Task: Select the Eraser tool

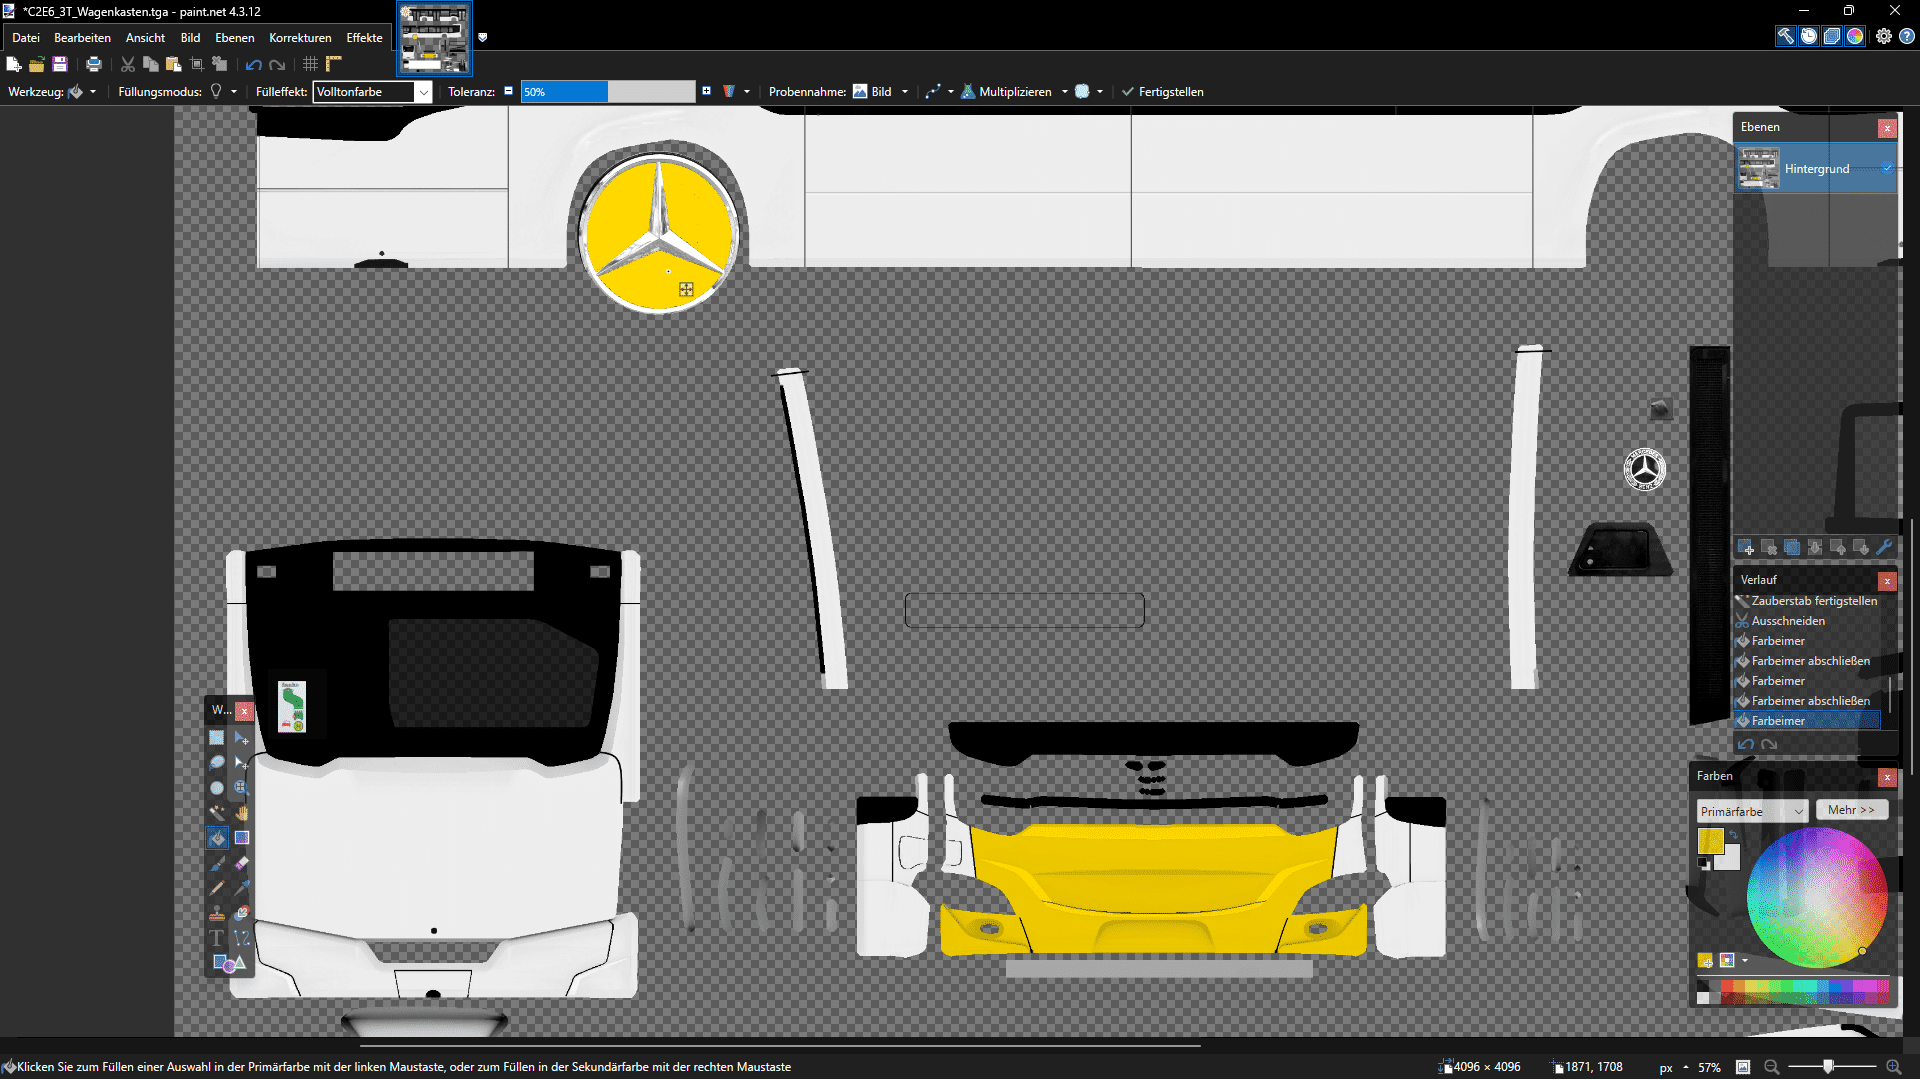Action: click(241, 862)
